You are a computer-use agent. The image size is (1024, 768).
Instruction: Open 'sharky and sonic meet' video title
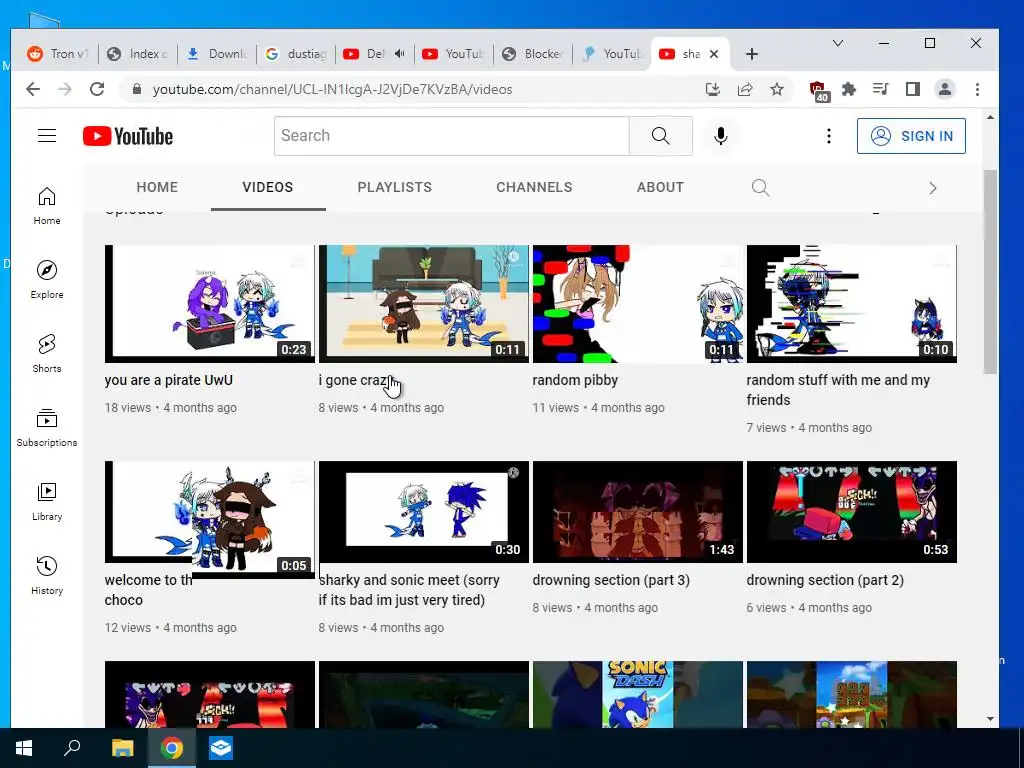[x=409, y=590]
